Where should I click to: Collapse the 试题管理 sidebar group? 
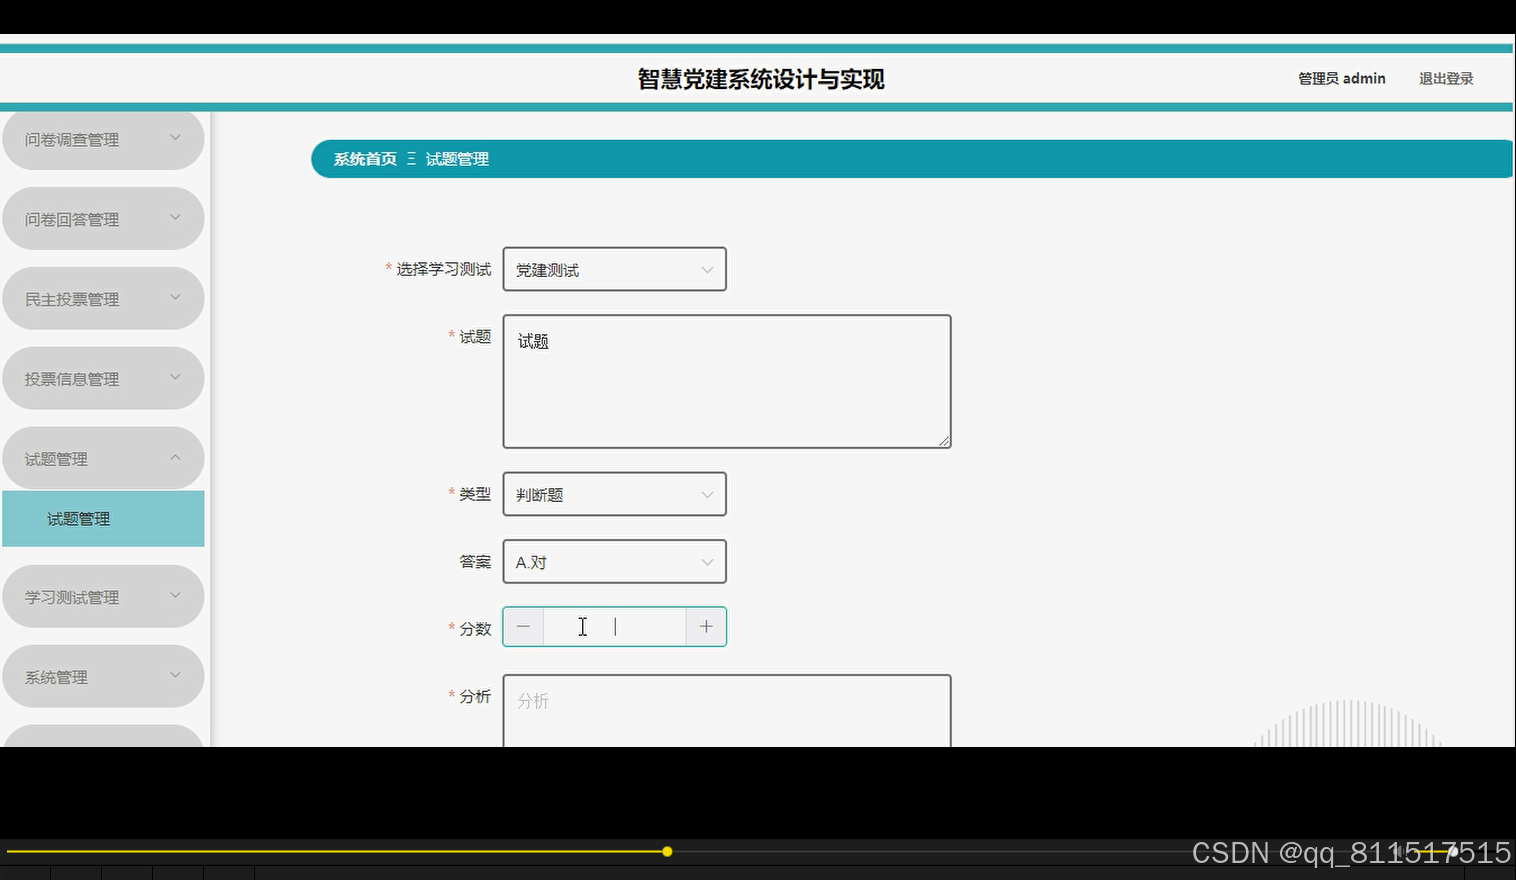tap(103, 458)
